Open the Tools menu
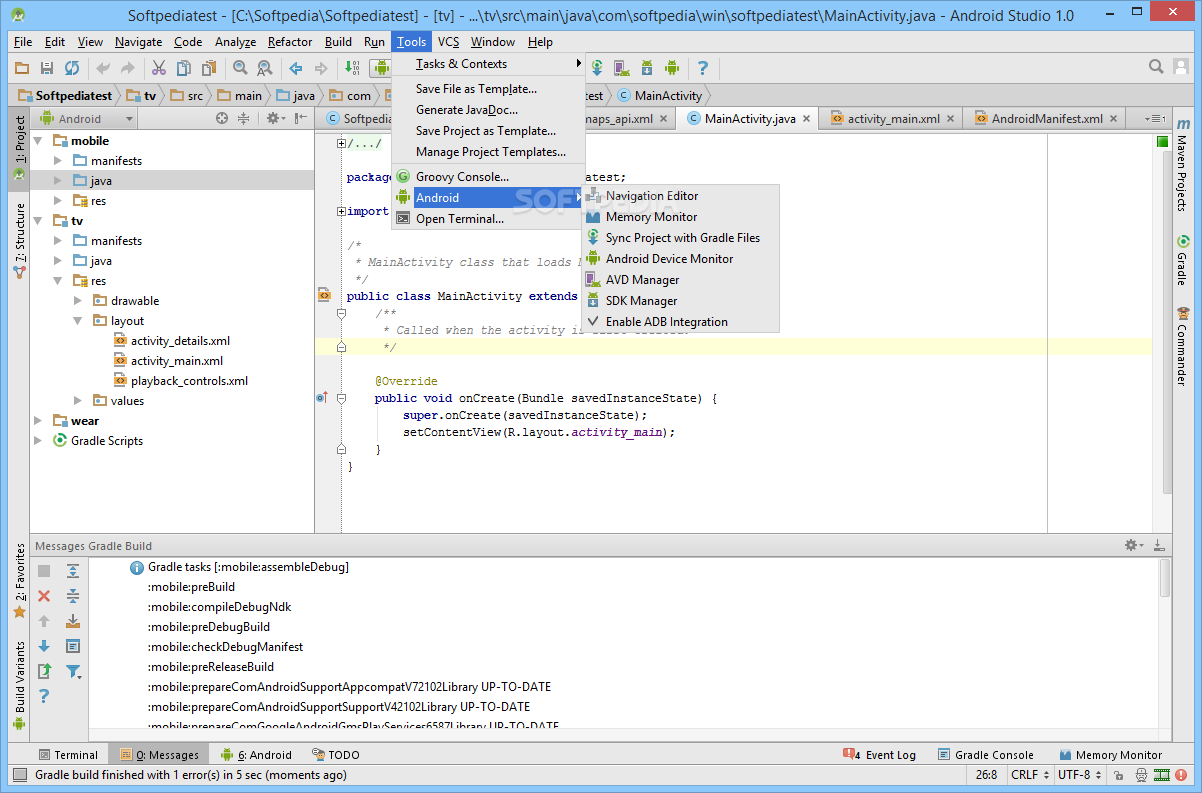 (x=411, y=42)
